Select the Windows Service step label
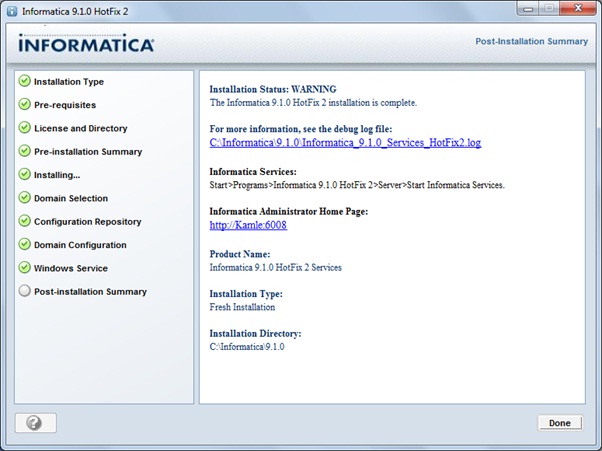Viewport: 602px width, 451px height. (x=71, y=268)
